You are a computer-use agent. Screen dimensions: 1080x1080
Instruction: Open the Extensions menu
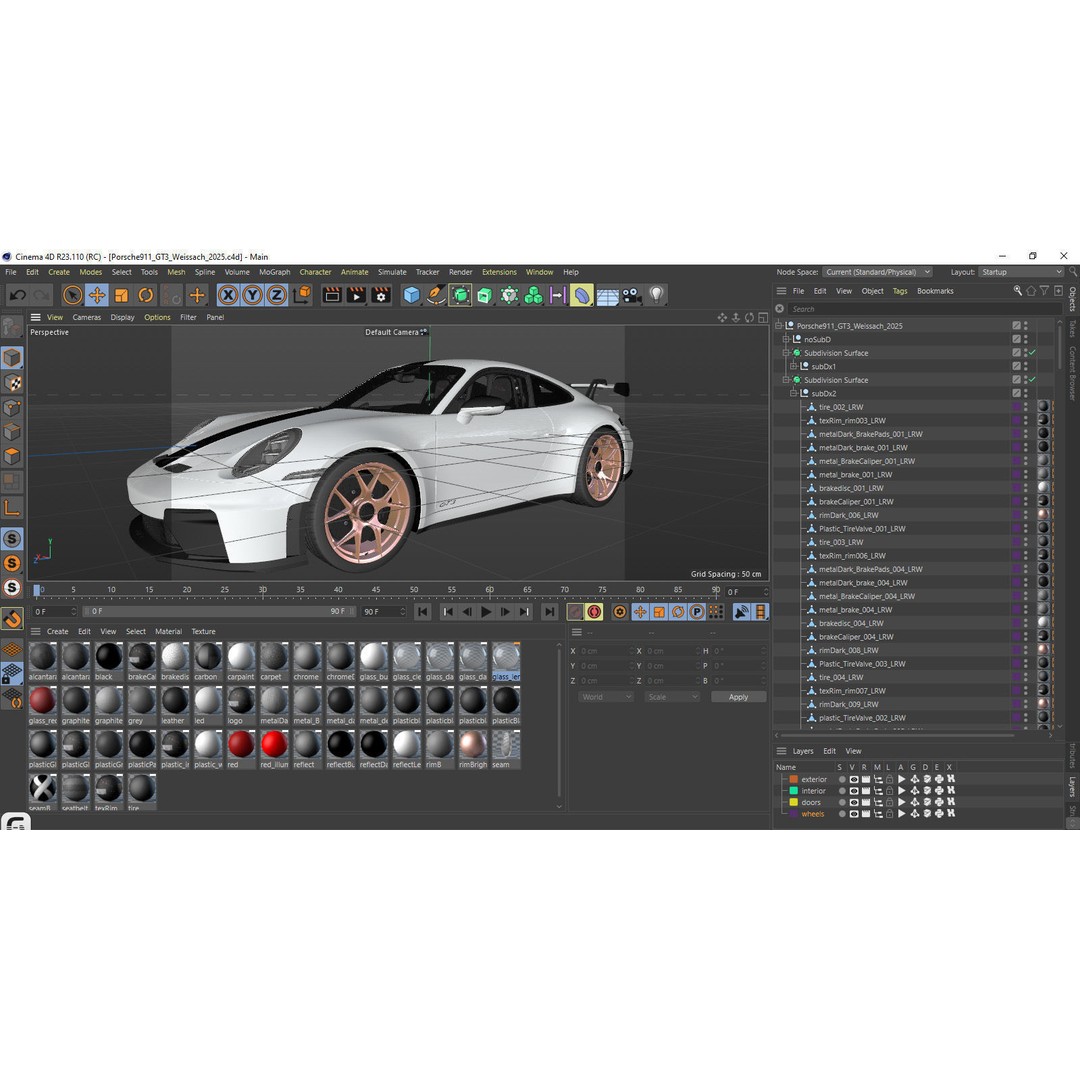pyautogui.click(x=499, y=272)
